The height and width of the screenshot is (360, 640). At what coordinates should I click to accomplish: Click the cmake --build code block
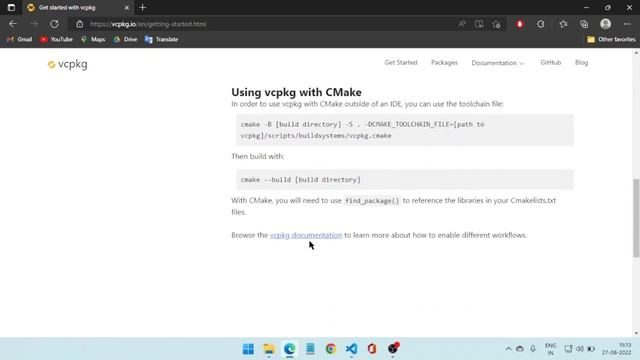(404, 180)
